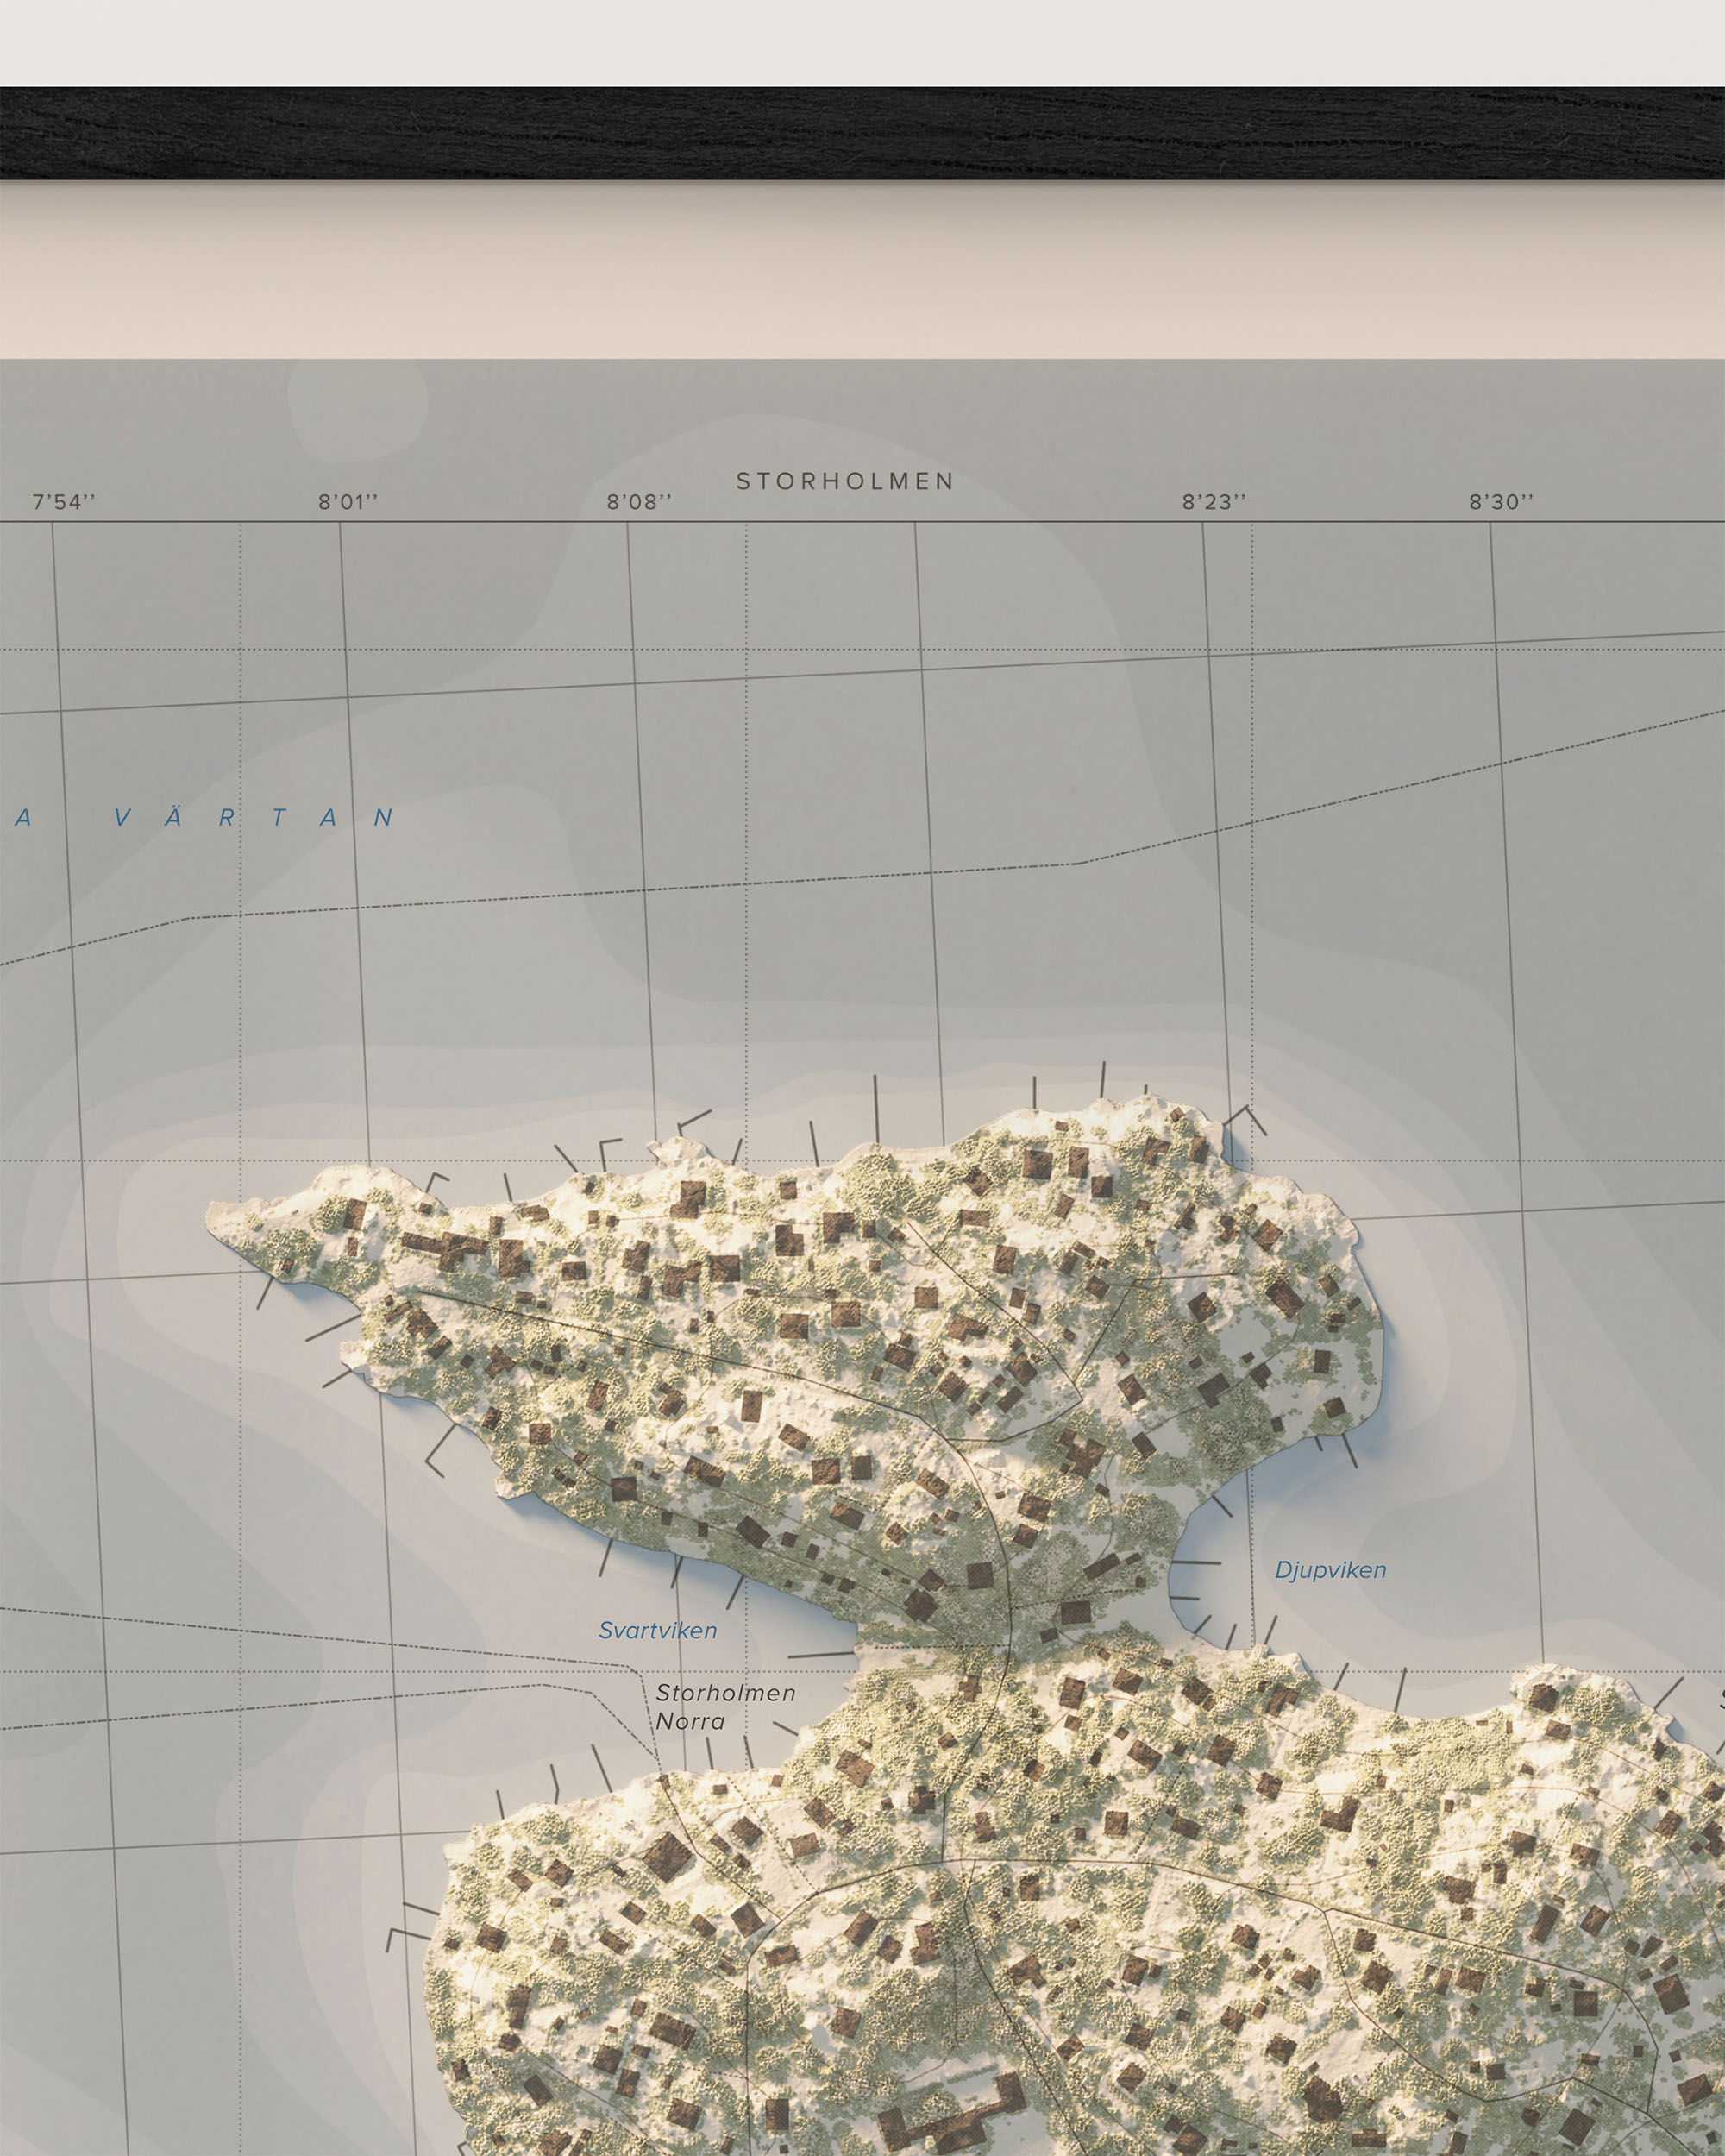Select the 7'54'' longitude label
Viewport: 1725px width, 2156px height.
click(x=64, y=502)
